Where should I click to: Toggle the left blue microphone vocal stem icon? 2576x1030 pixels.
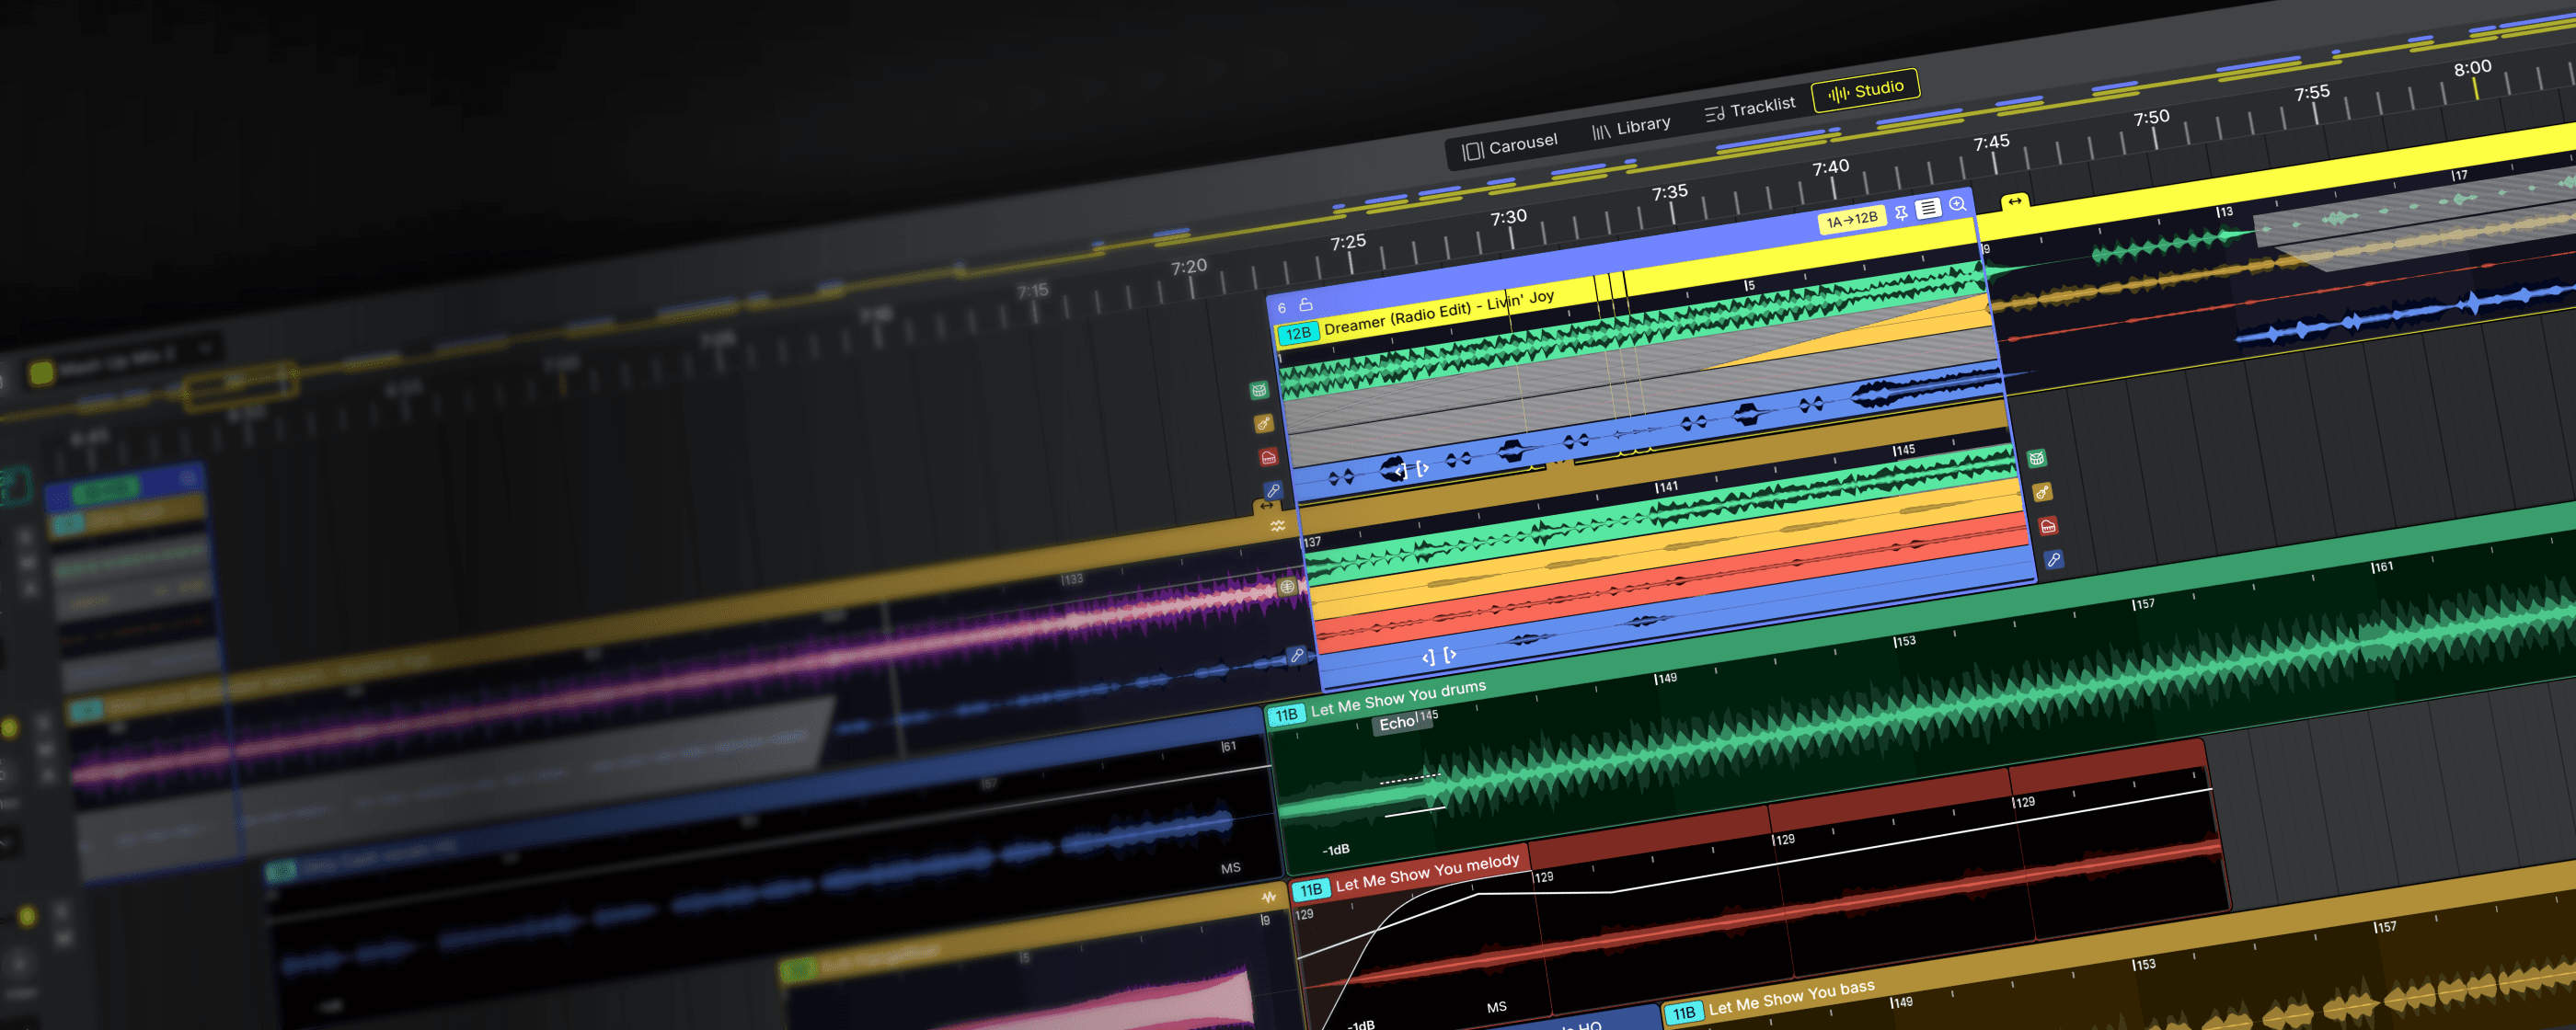tap(1273, 491)
